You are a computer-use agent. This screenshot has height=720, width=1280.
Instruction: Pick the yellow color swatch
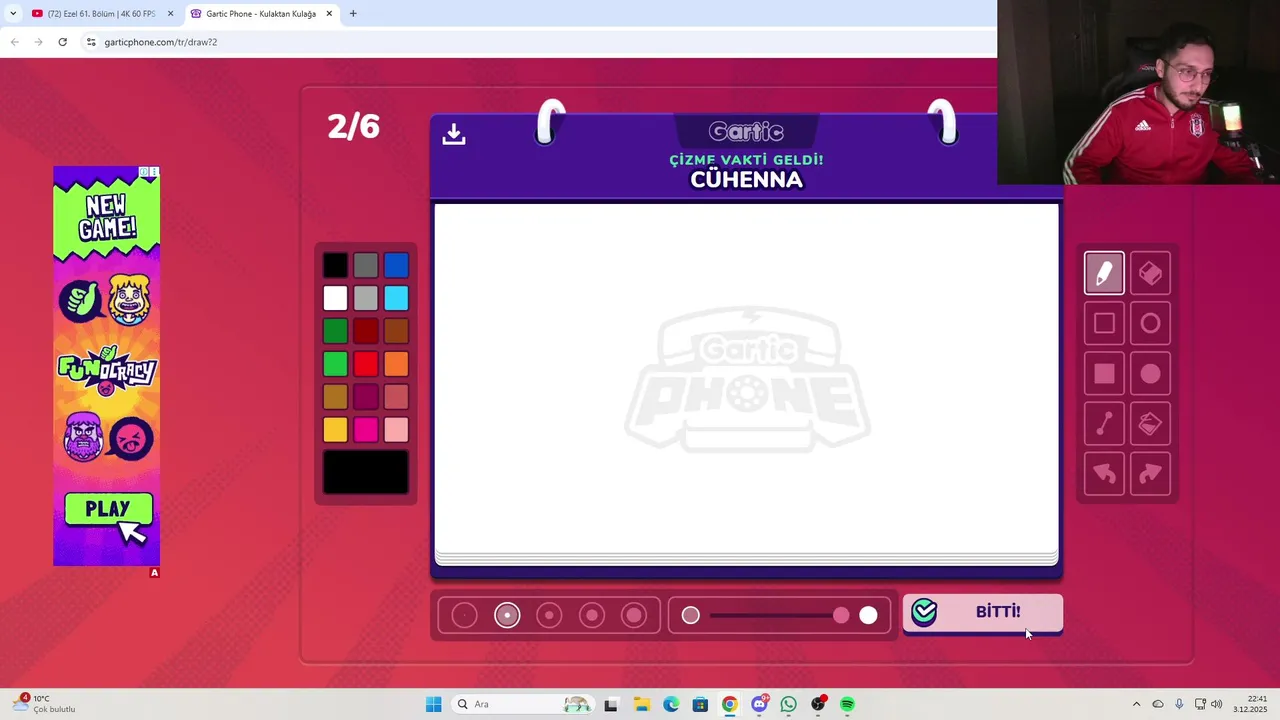pyautogui.click(x=335, y=430)
